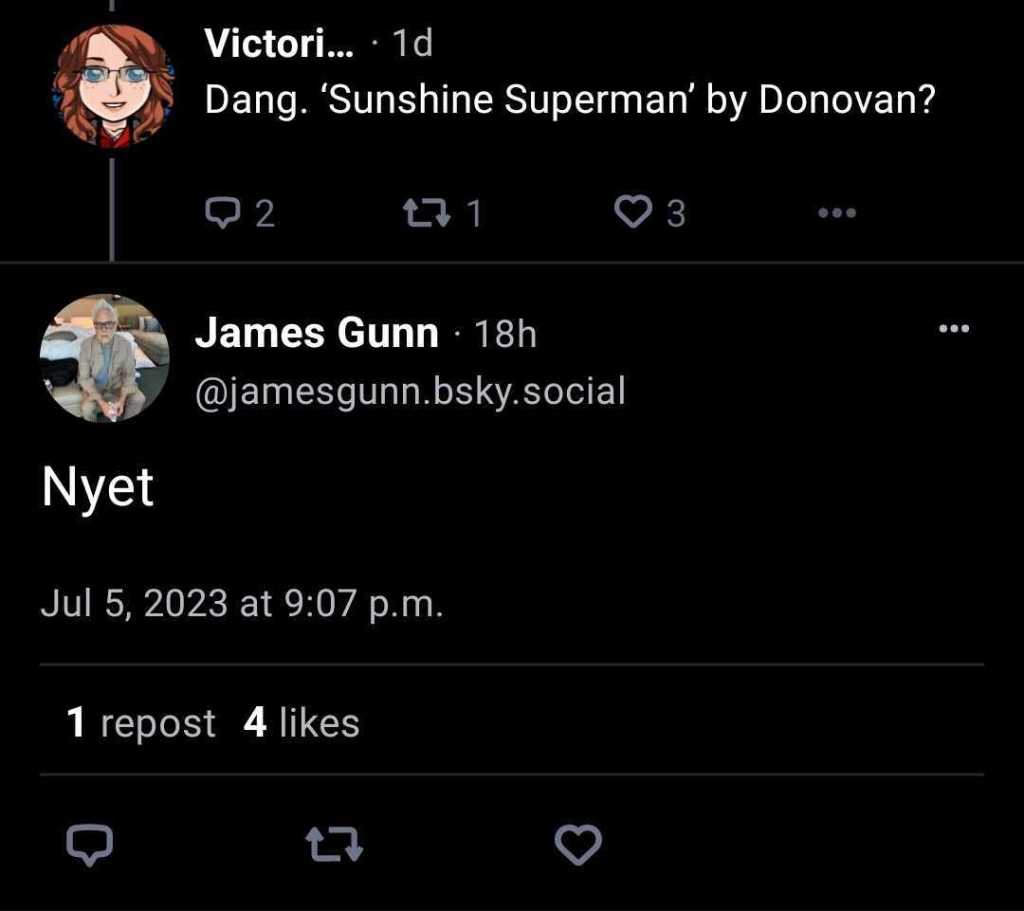Open the James Gunn display name
1024x911 pixels.
coord(316,333)
